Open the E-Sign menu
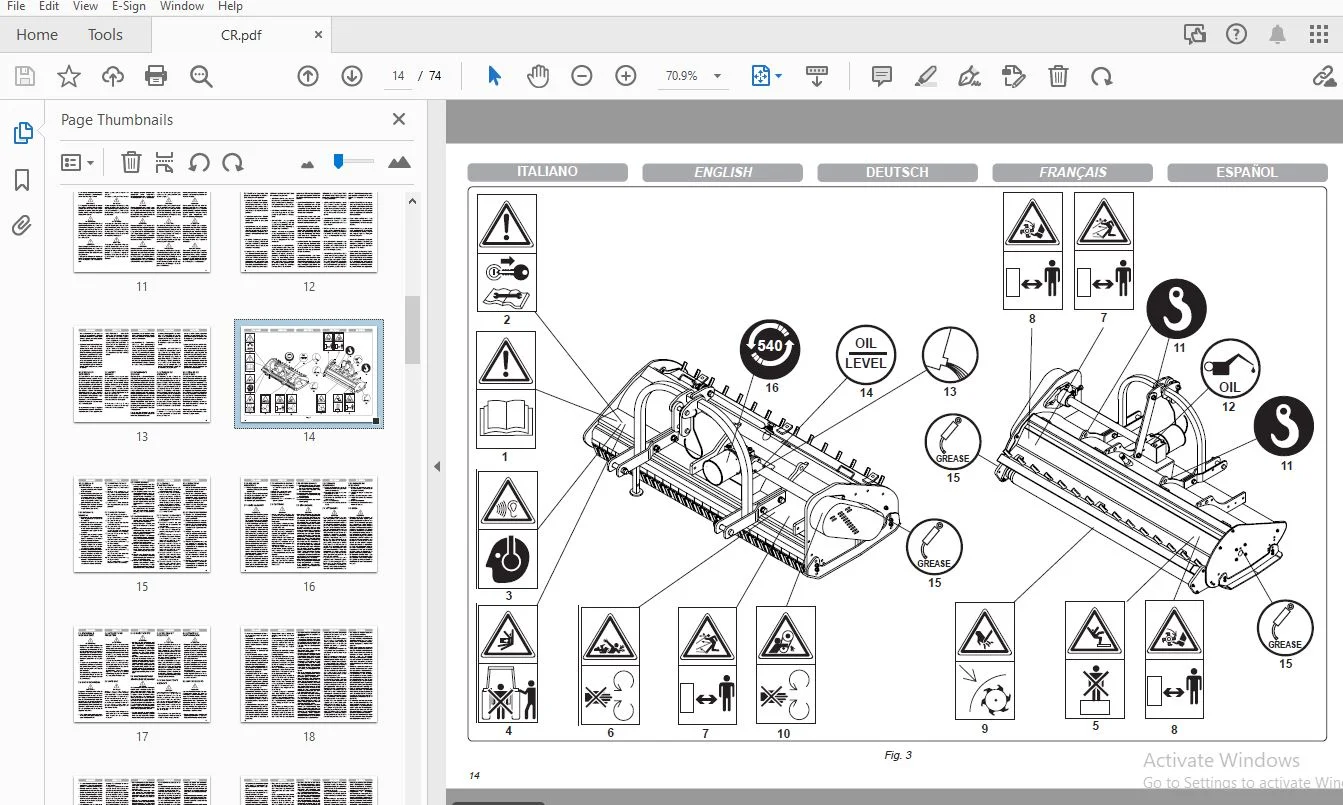Image resolution: width=1343 pixels, height=805 pixels. (129, 6)
